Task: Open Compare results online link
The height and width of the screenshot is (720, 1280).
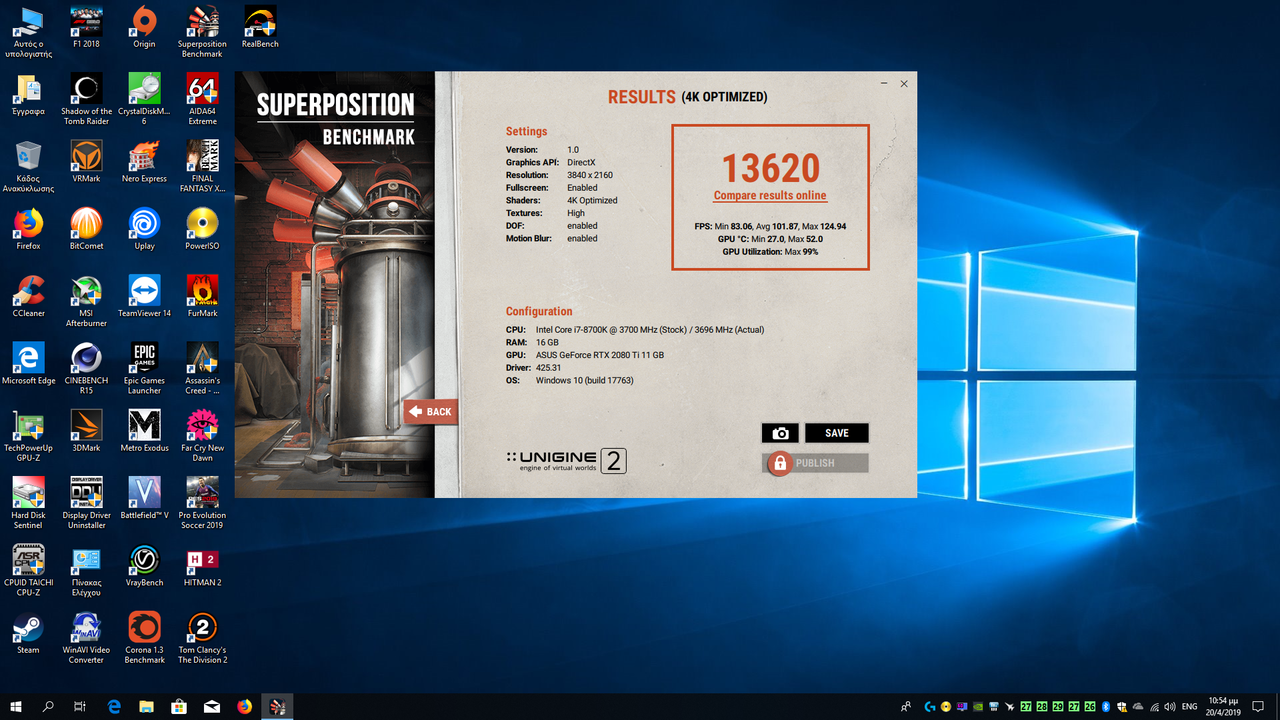Action: point(770,195)
